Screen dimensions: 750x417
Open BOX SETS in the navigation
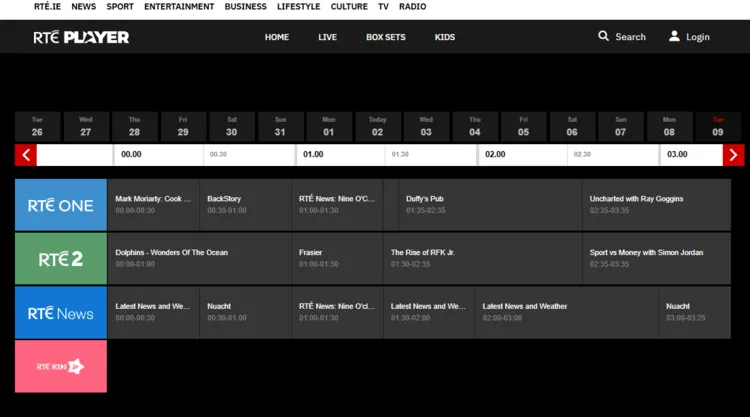[386, 37]
